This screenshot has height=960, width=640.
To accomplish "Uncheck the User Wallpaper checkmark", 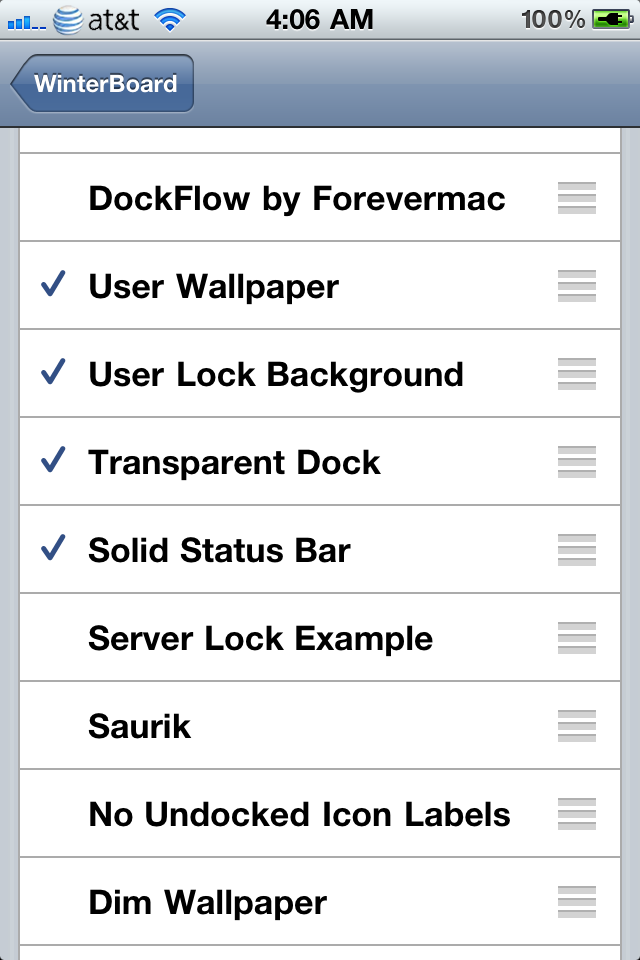I will click(53, 284).
